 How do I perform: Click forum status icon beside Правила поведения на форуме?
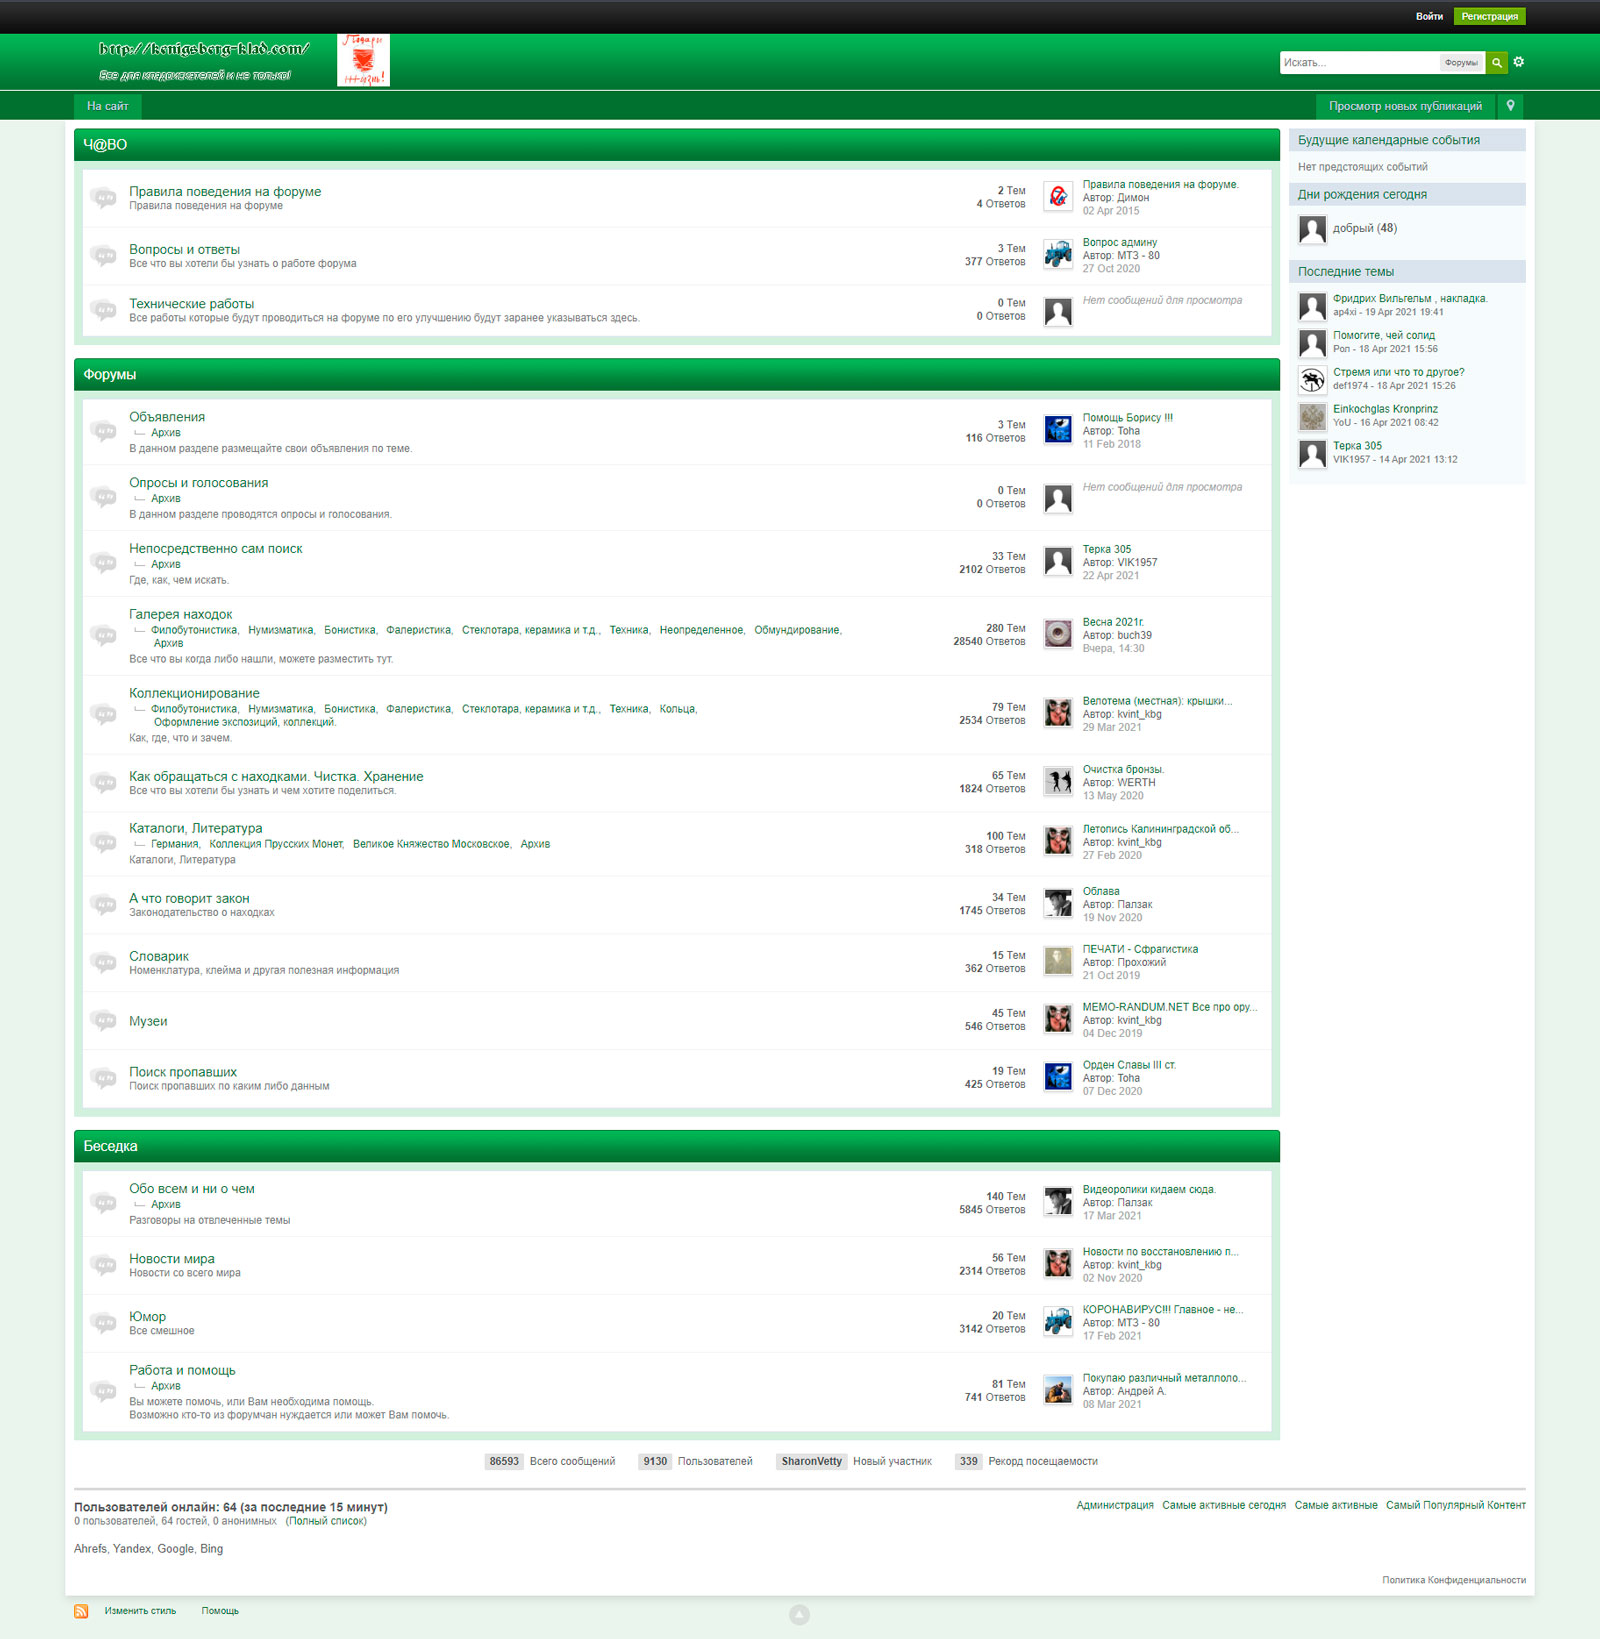[103, 197]
